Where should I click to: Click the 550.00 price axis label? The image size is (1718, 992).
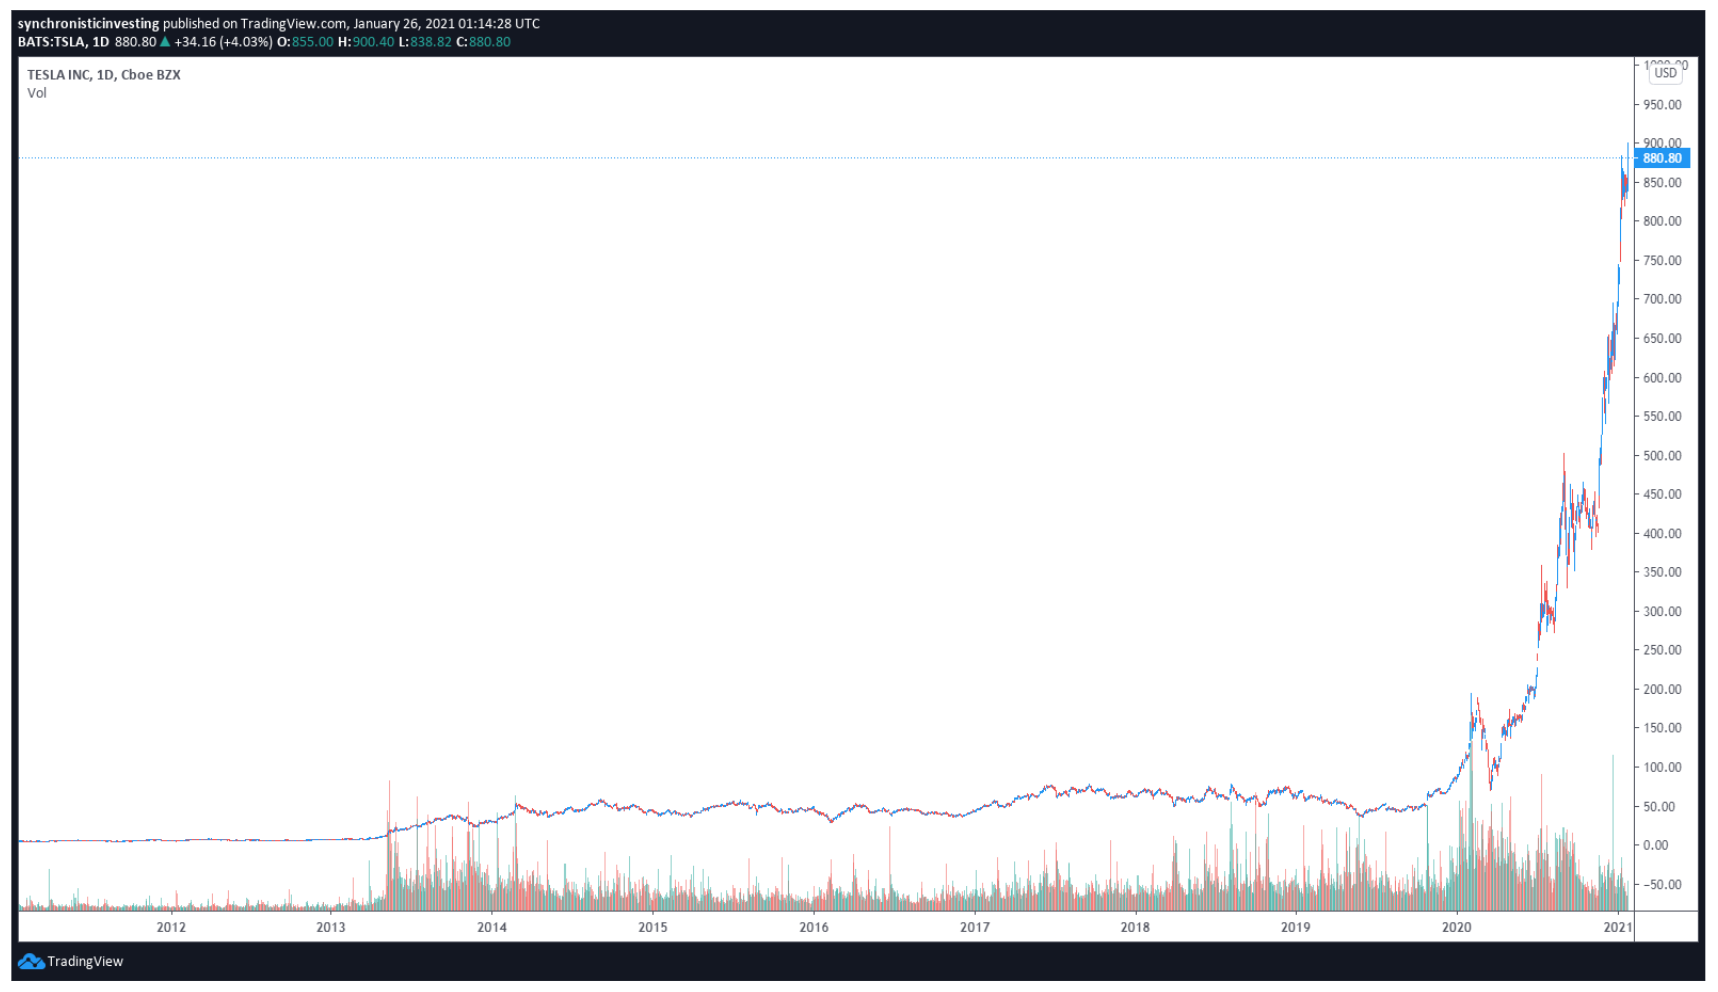pos(1662,417)
